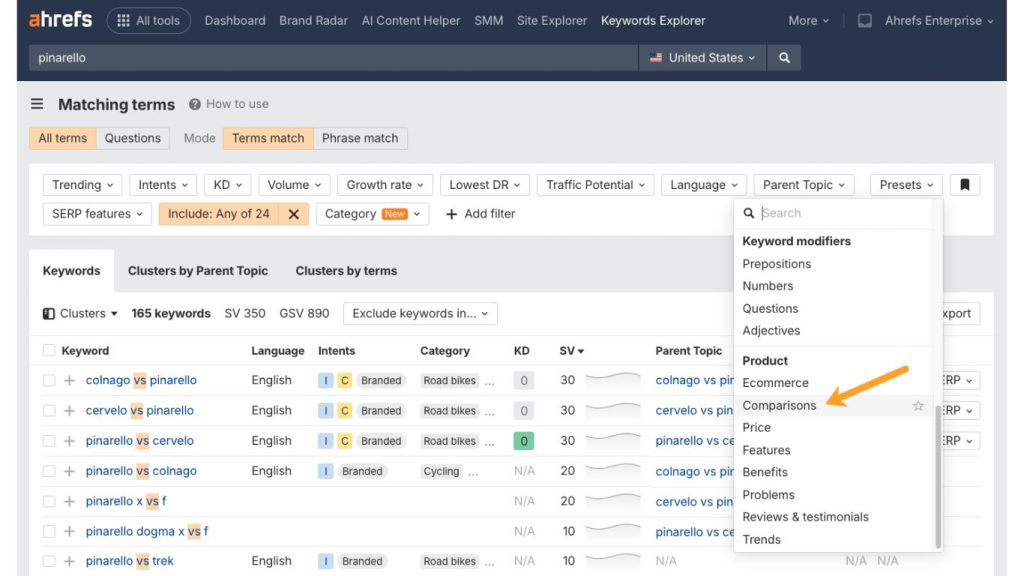
Task: Click the pinarello keyword search box
Action: tap(333, 57)
